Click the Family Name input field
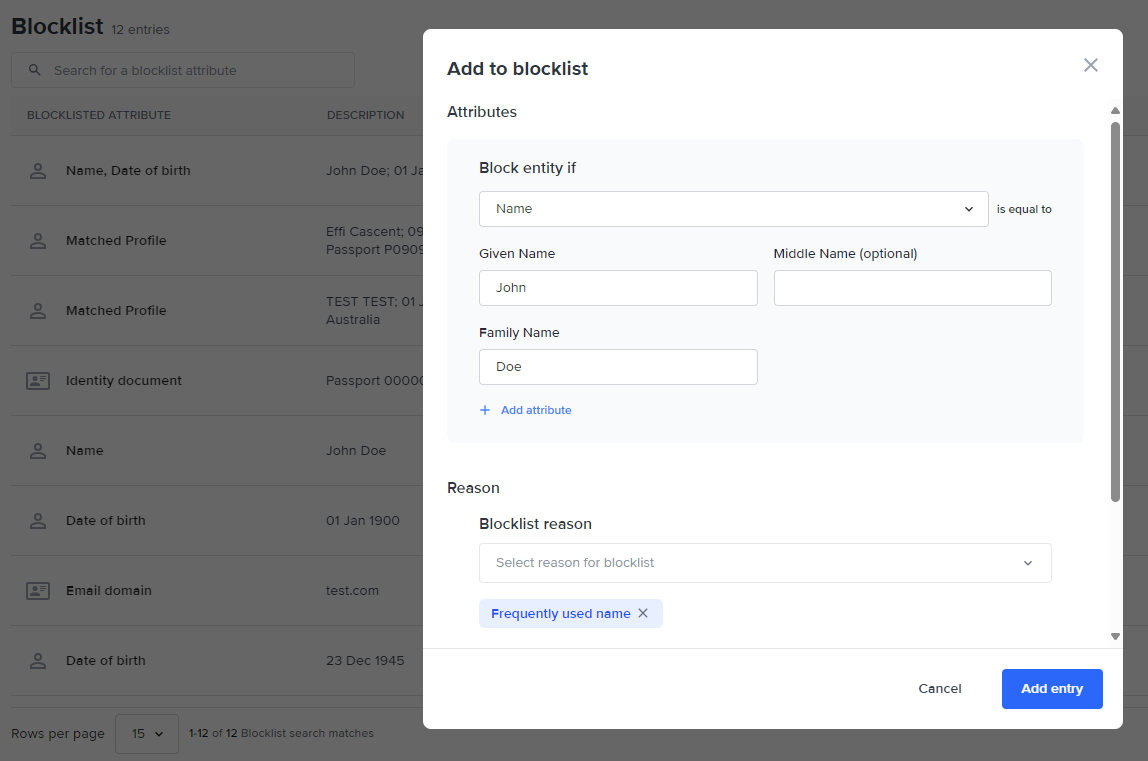 pos(618,367)
